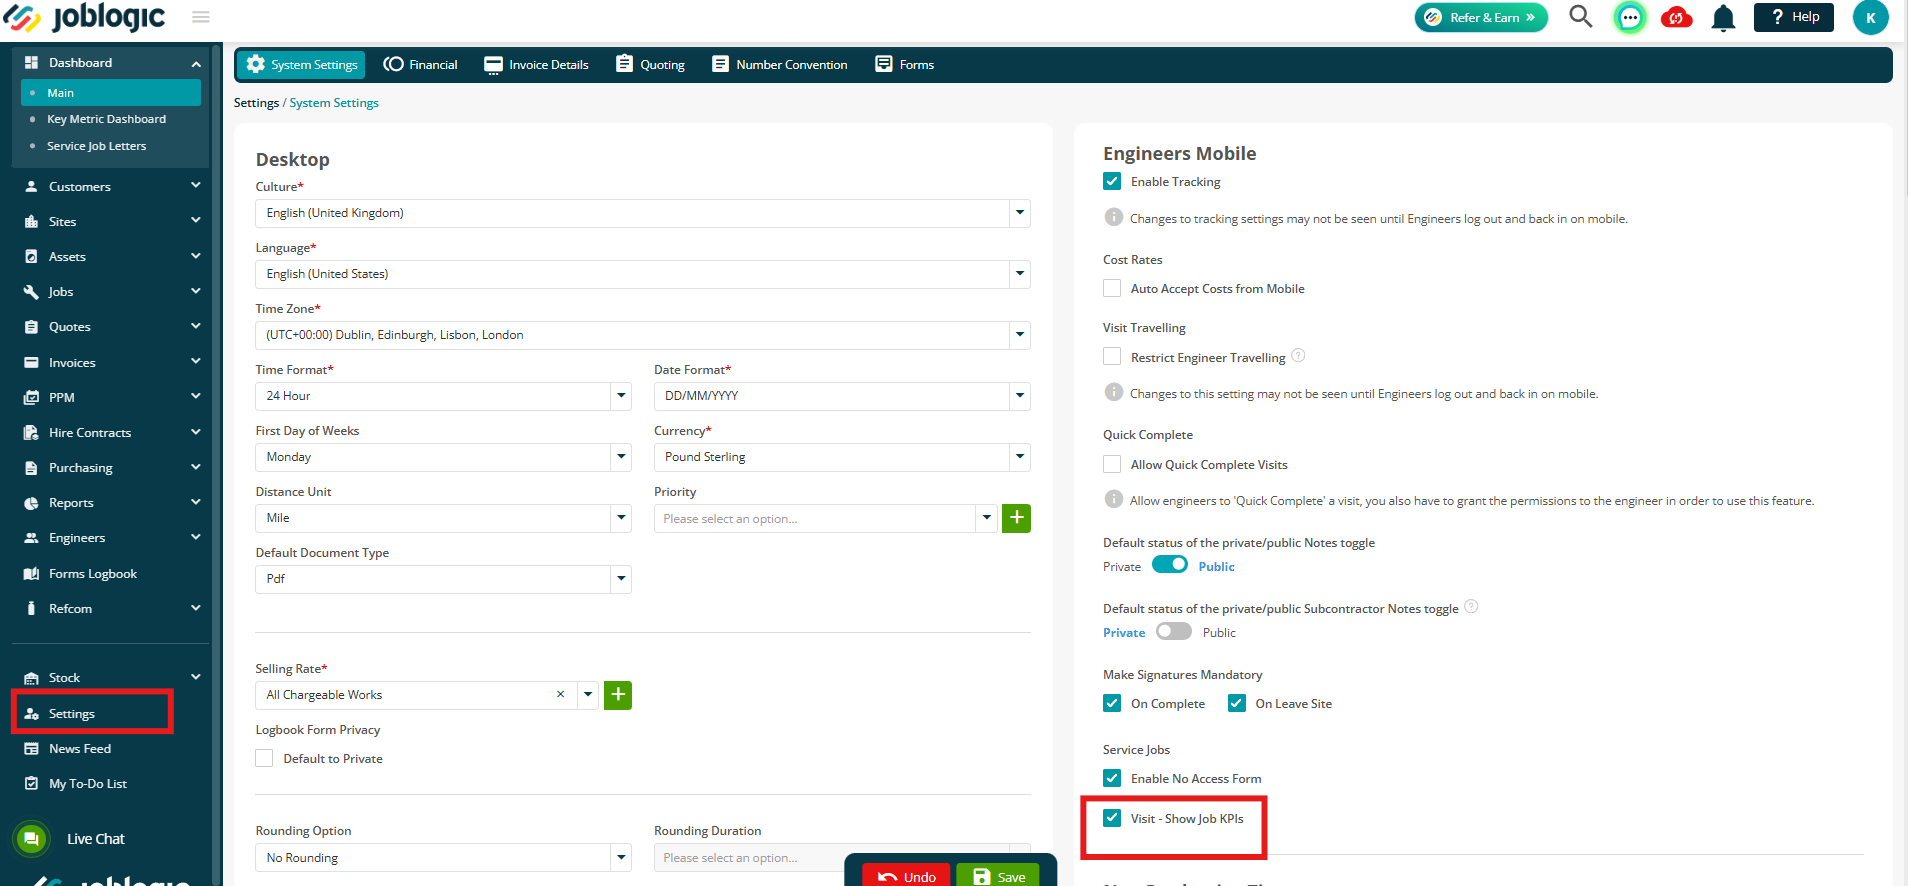Click the Jobs wrench icon
Image resolution: width=1908 pixels, height=886 pixels.
click(31, 292)
